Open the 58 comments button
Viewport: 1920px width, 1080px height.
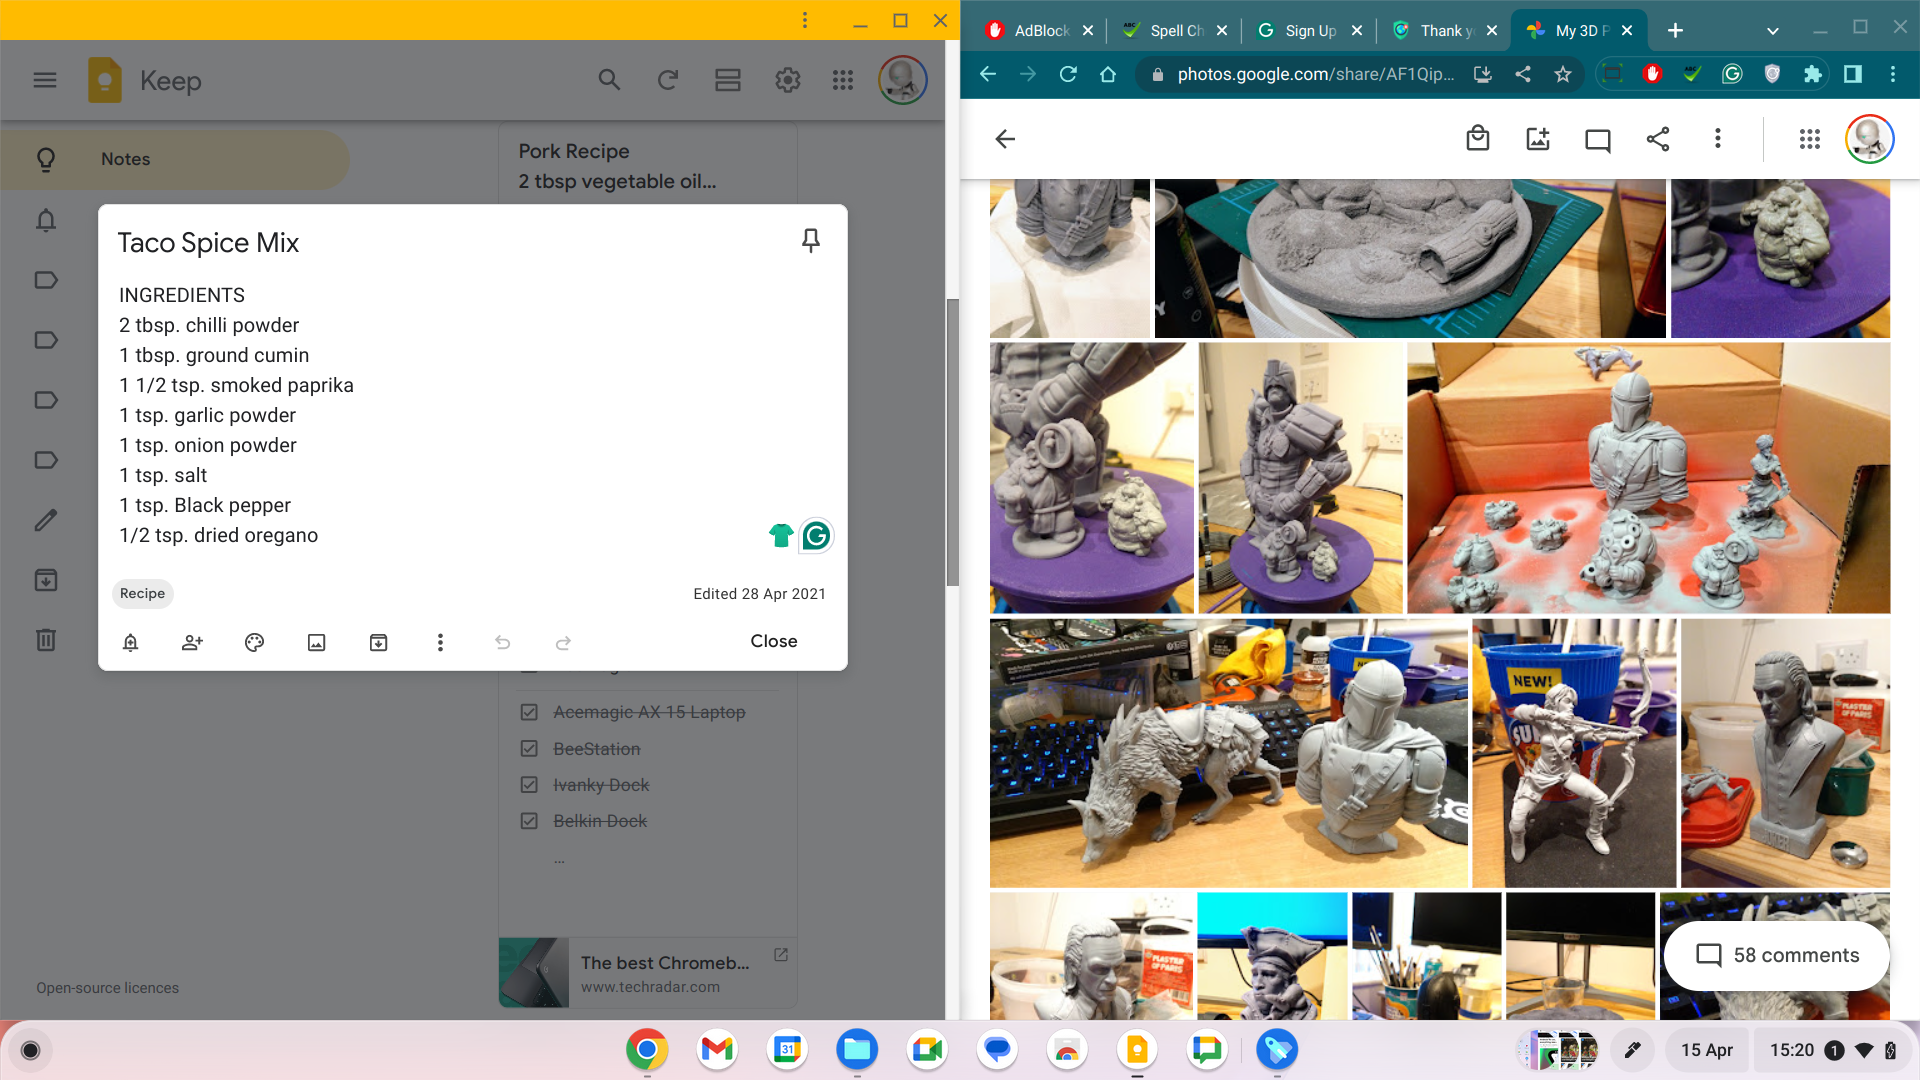point(1777,955)
